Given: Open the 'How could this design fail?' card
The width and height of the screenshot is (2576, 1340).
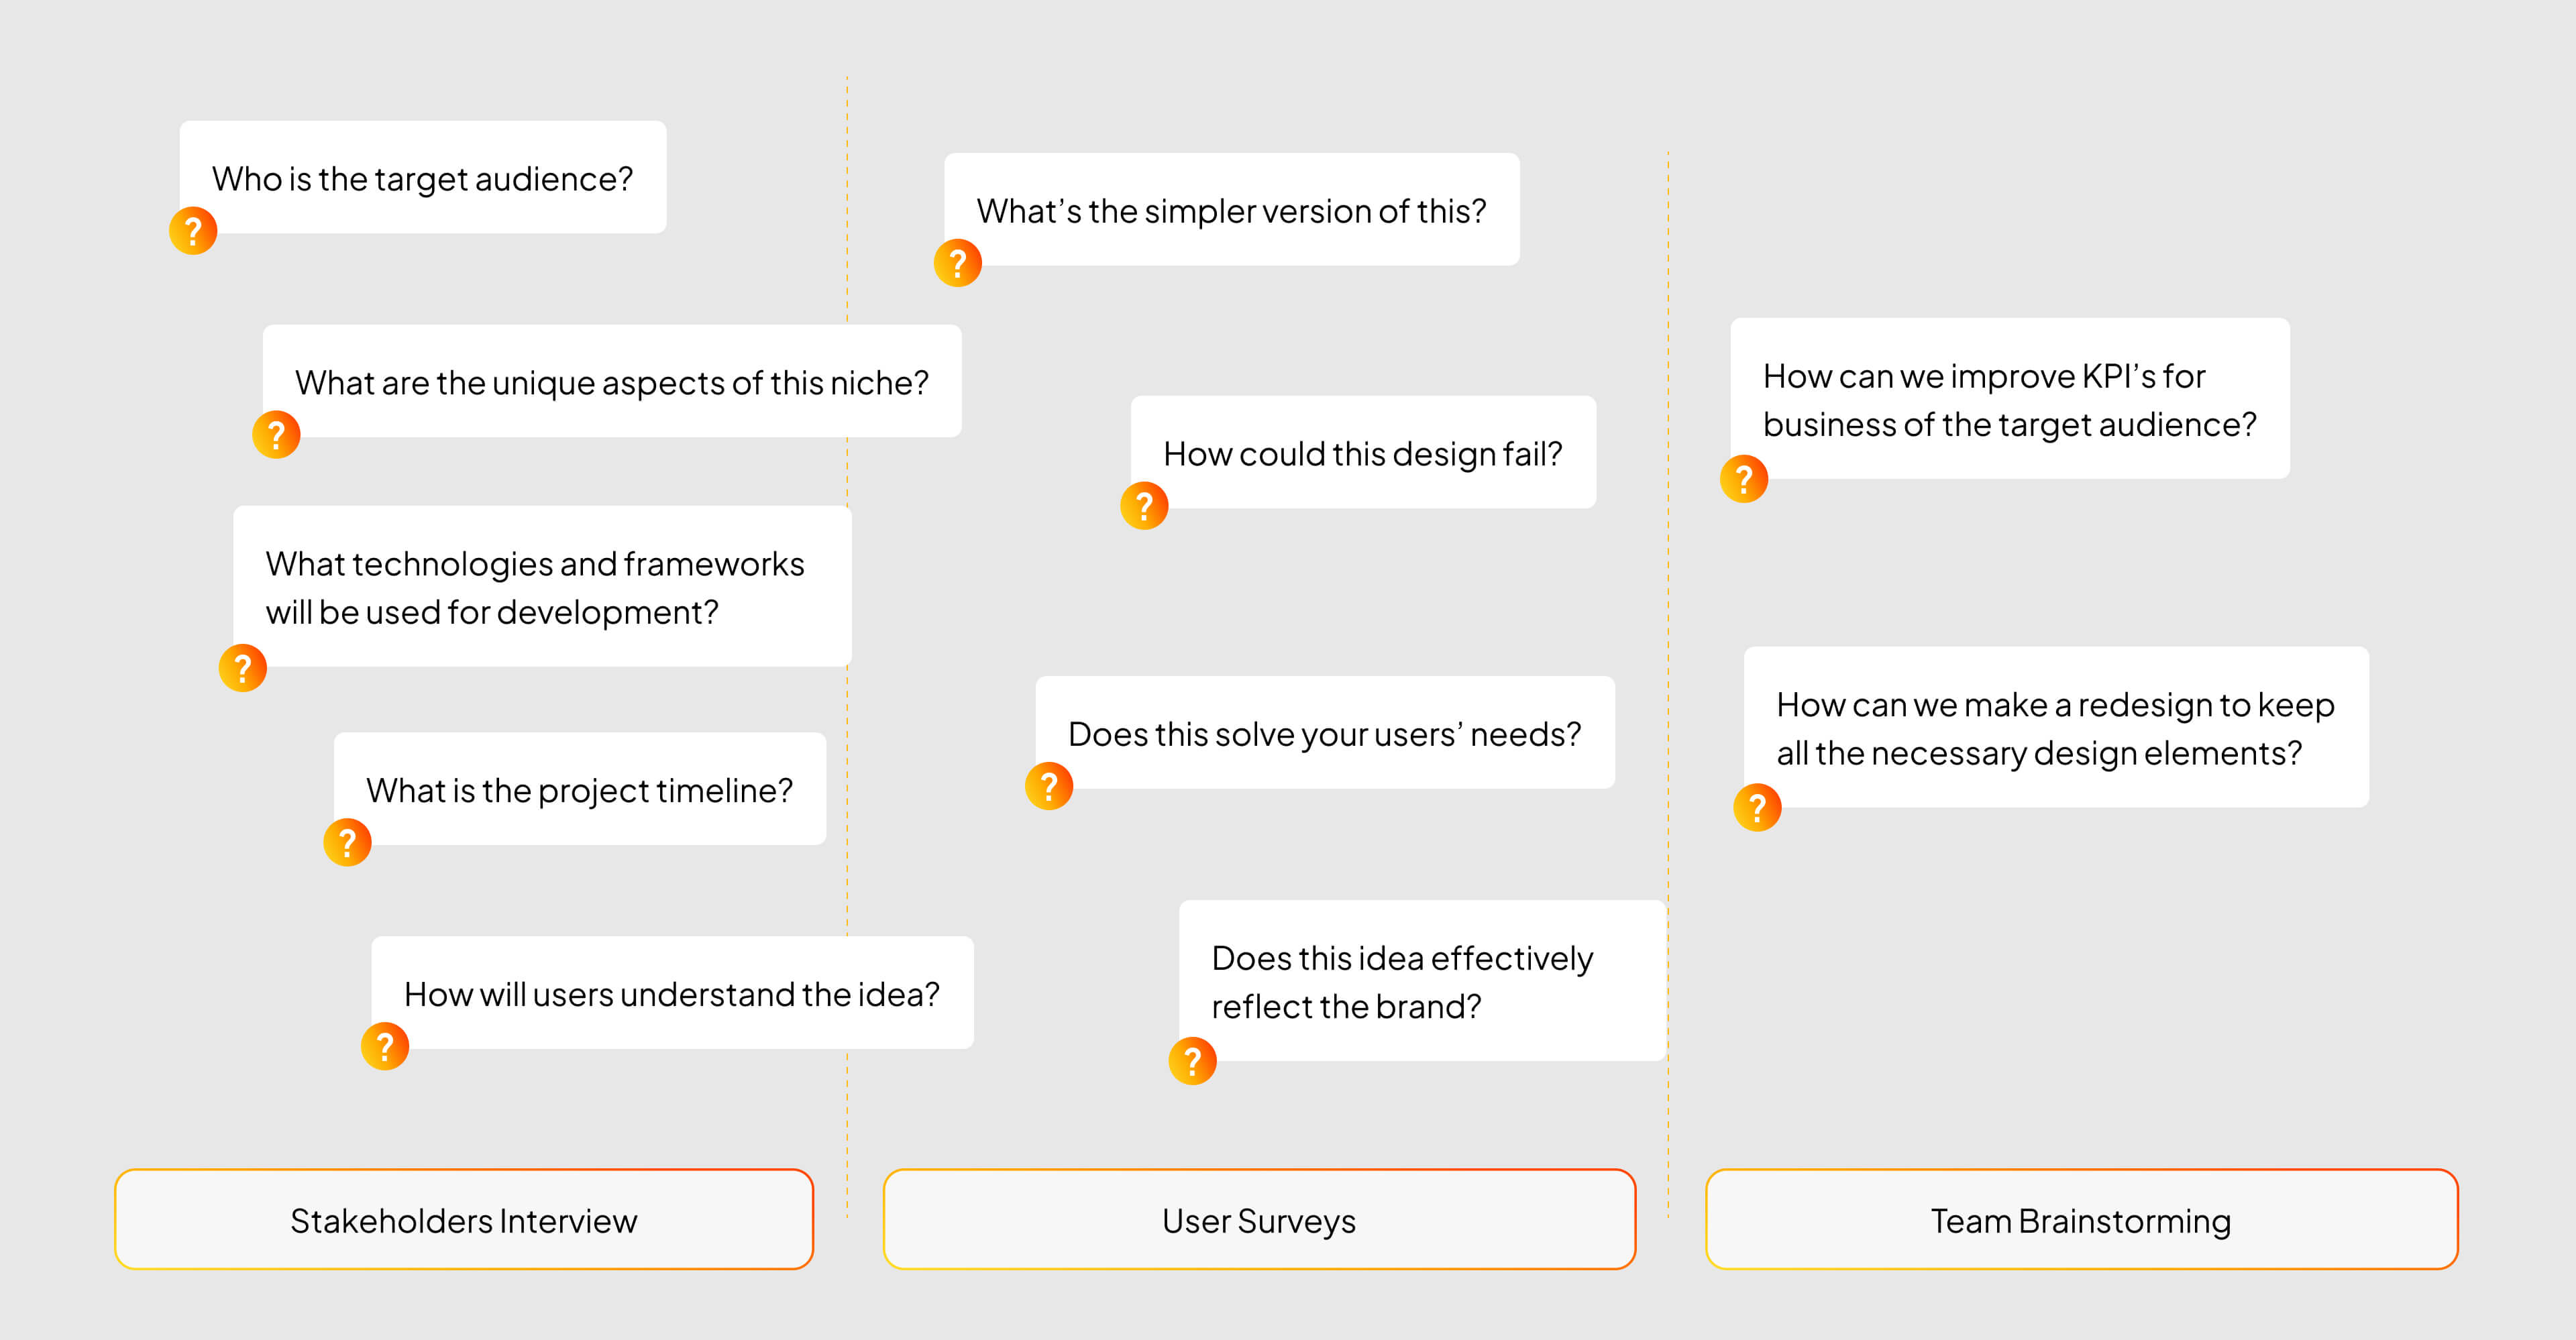Looking at the screenshot, I should point(1363,453).
